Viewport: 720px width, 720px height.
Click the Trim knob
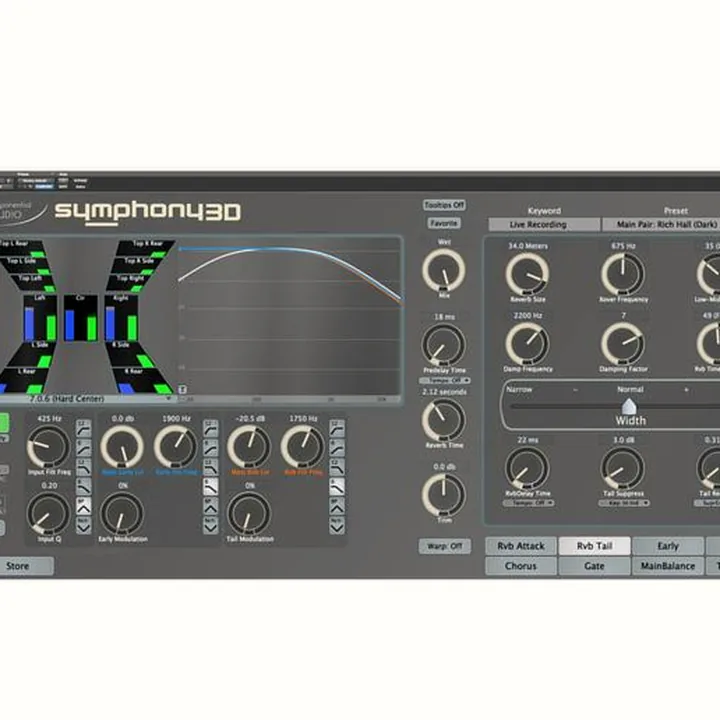pos(444,495)
